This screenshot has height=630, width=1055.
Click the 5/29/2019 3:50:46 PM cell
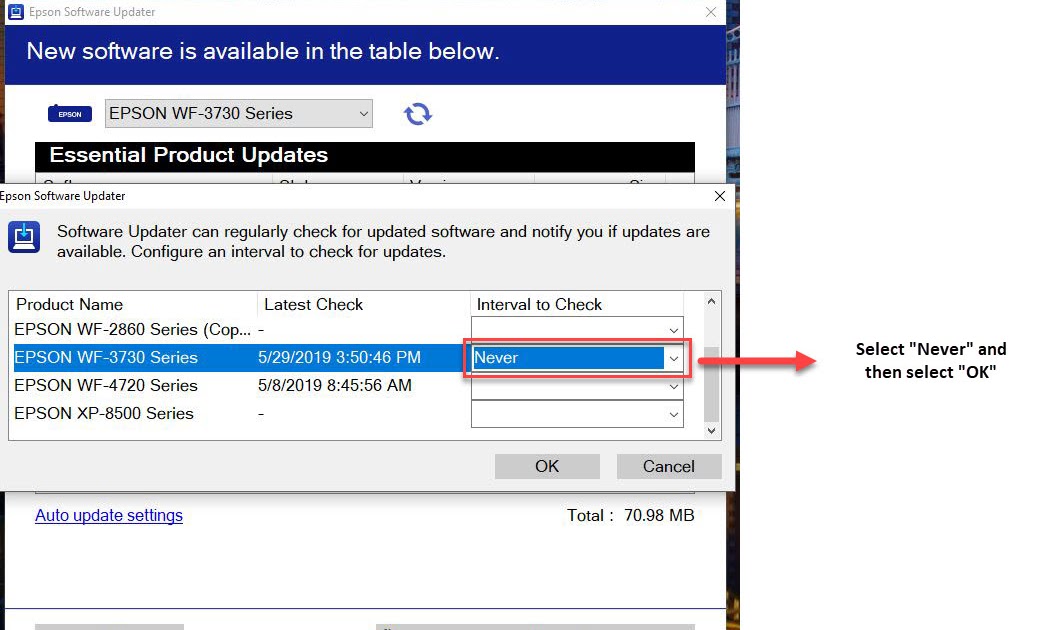click(339, 357)
